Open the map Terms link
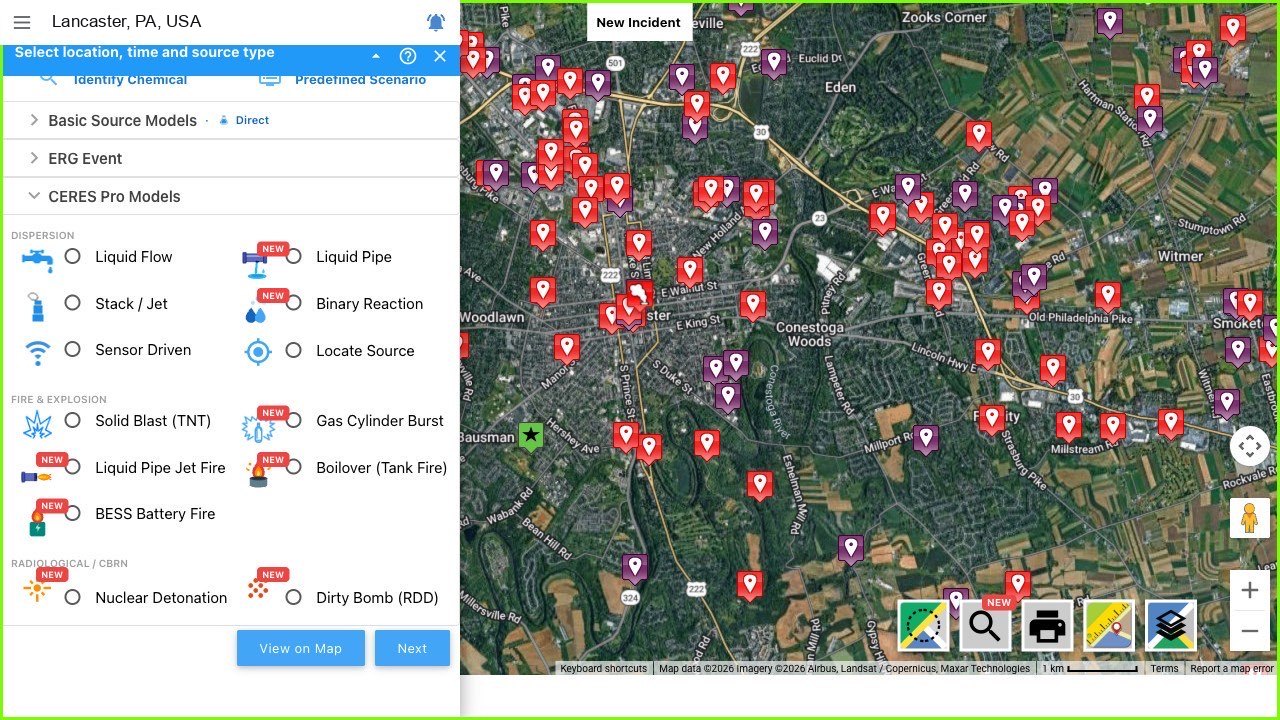Image resolution: width=1280 pixels, height=720 pixels. pyautogui.click(x=1164, y=668)
